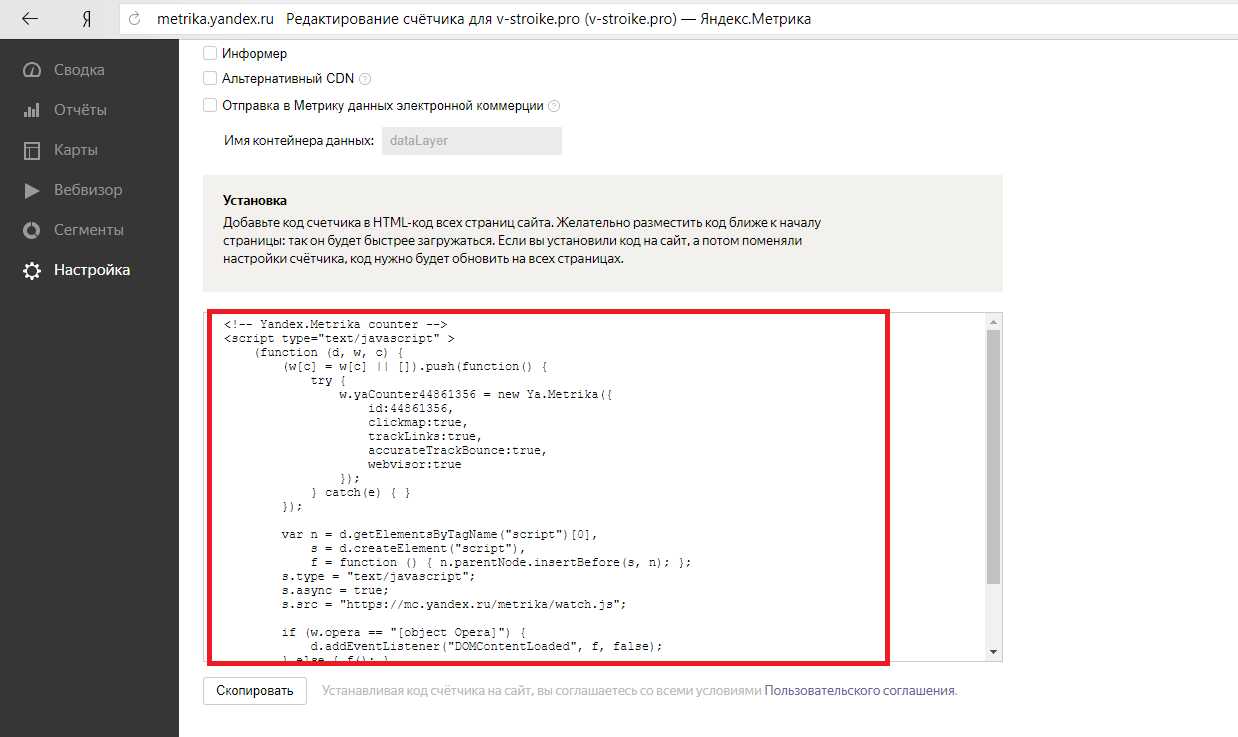Toggle Альтернативный CDN checkbox
Screen dimensions: 1238x737
pos(210,78)
